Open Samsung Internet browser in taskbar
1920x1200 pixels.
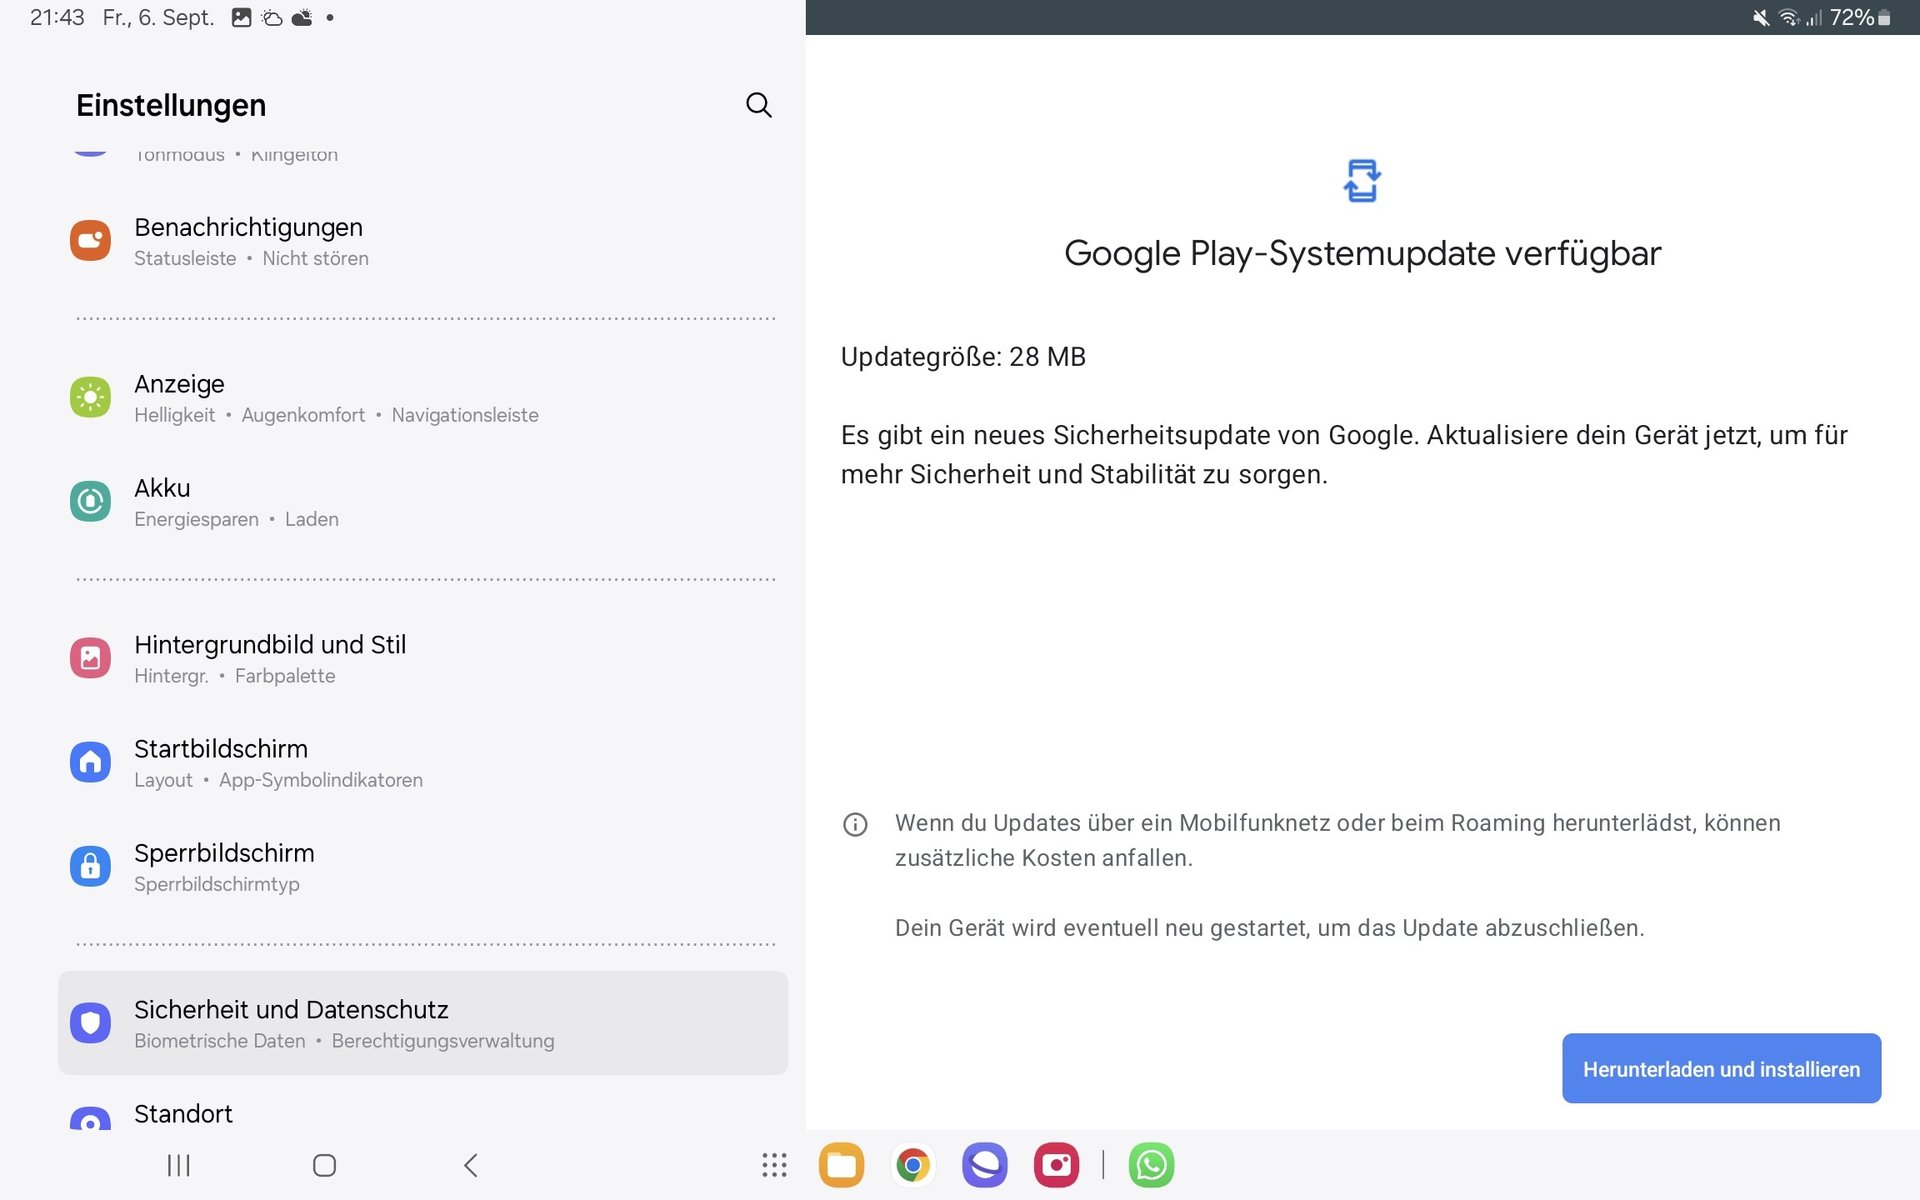point(984,1165)
